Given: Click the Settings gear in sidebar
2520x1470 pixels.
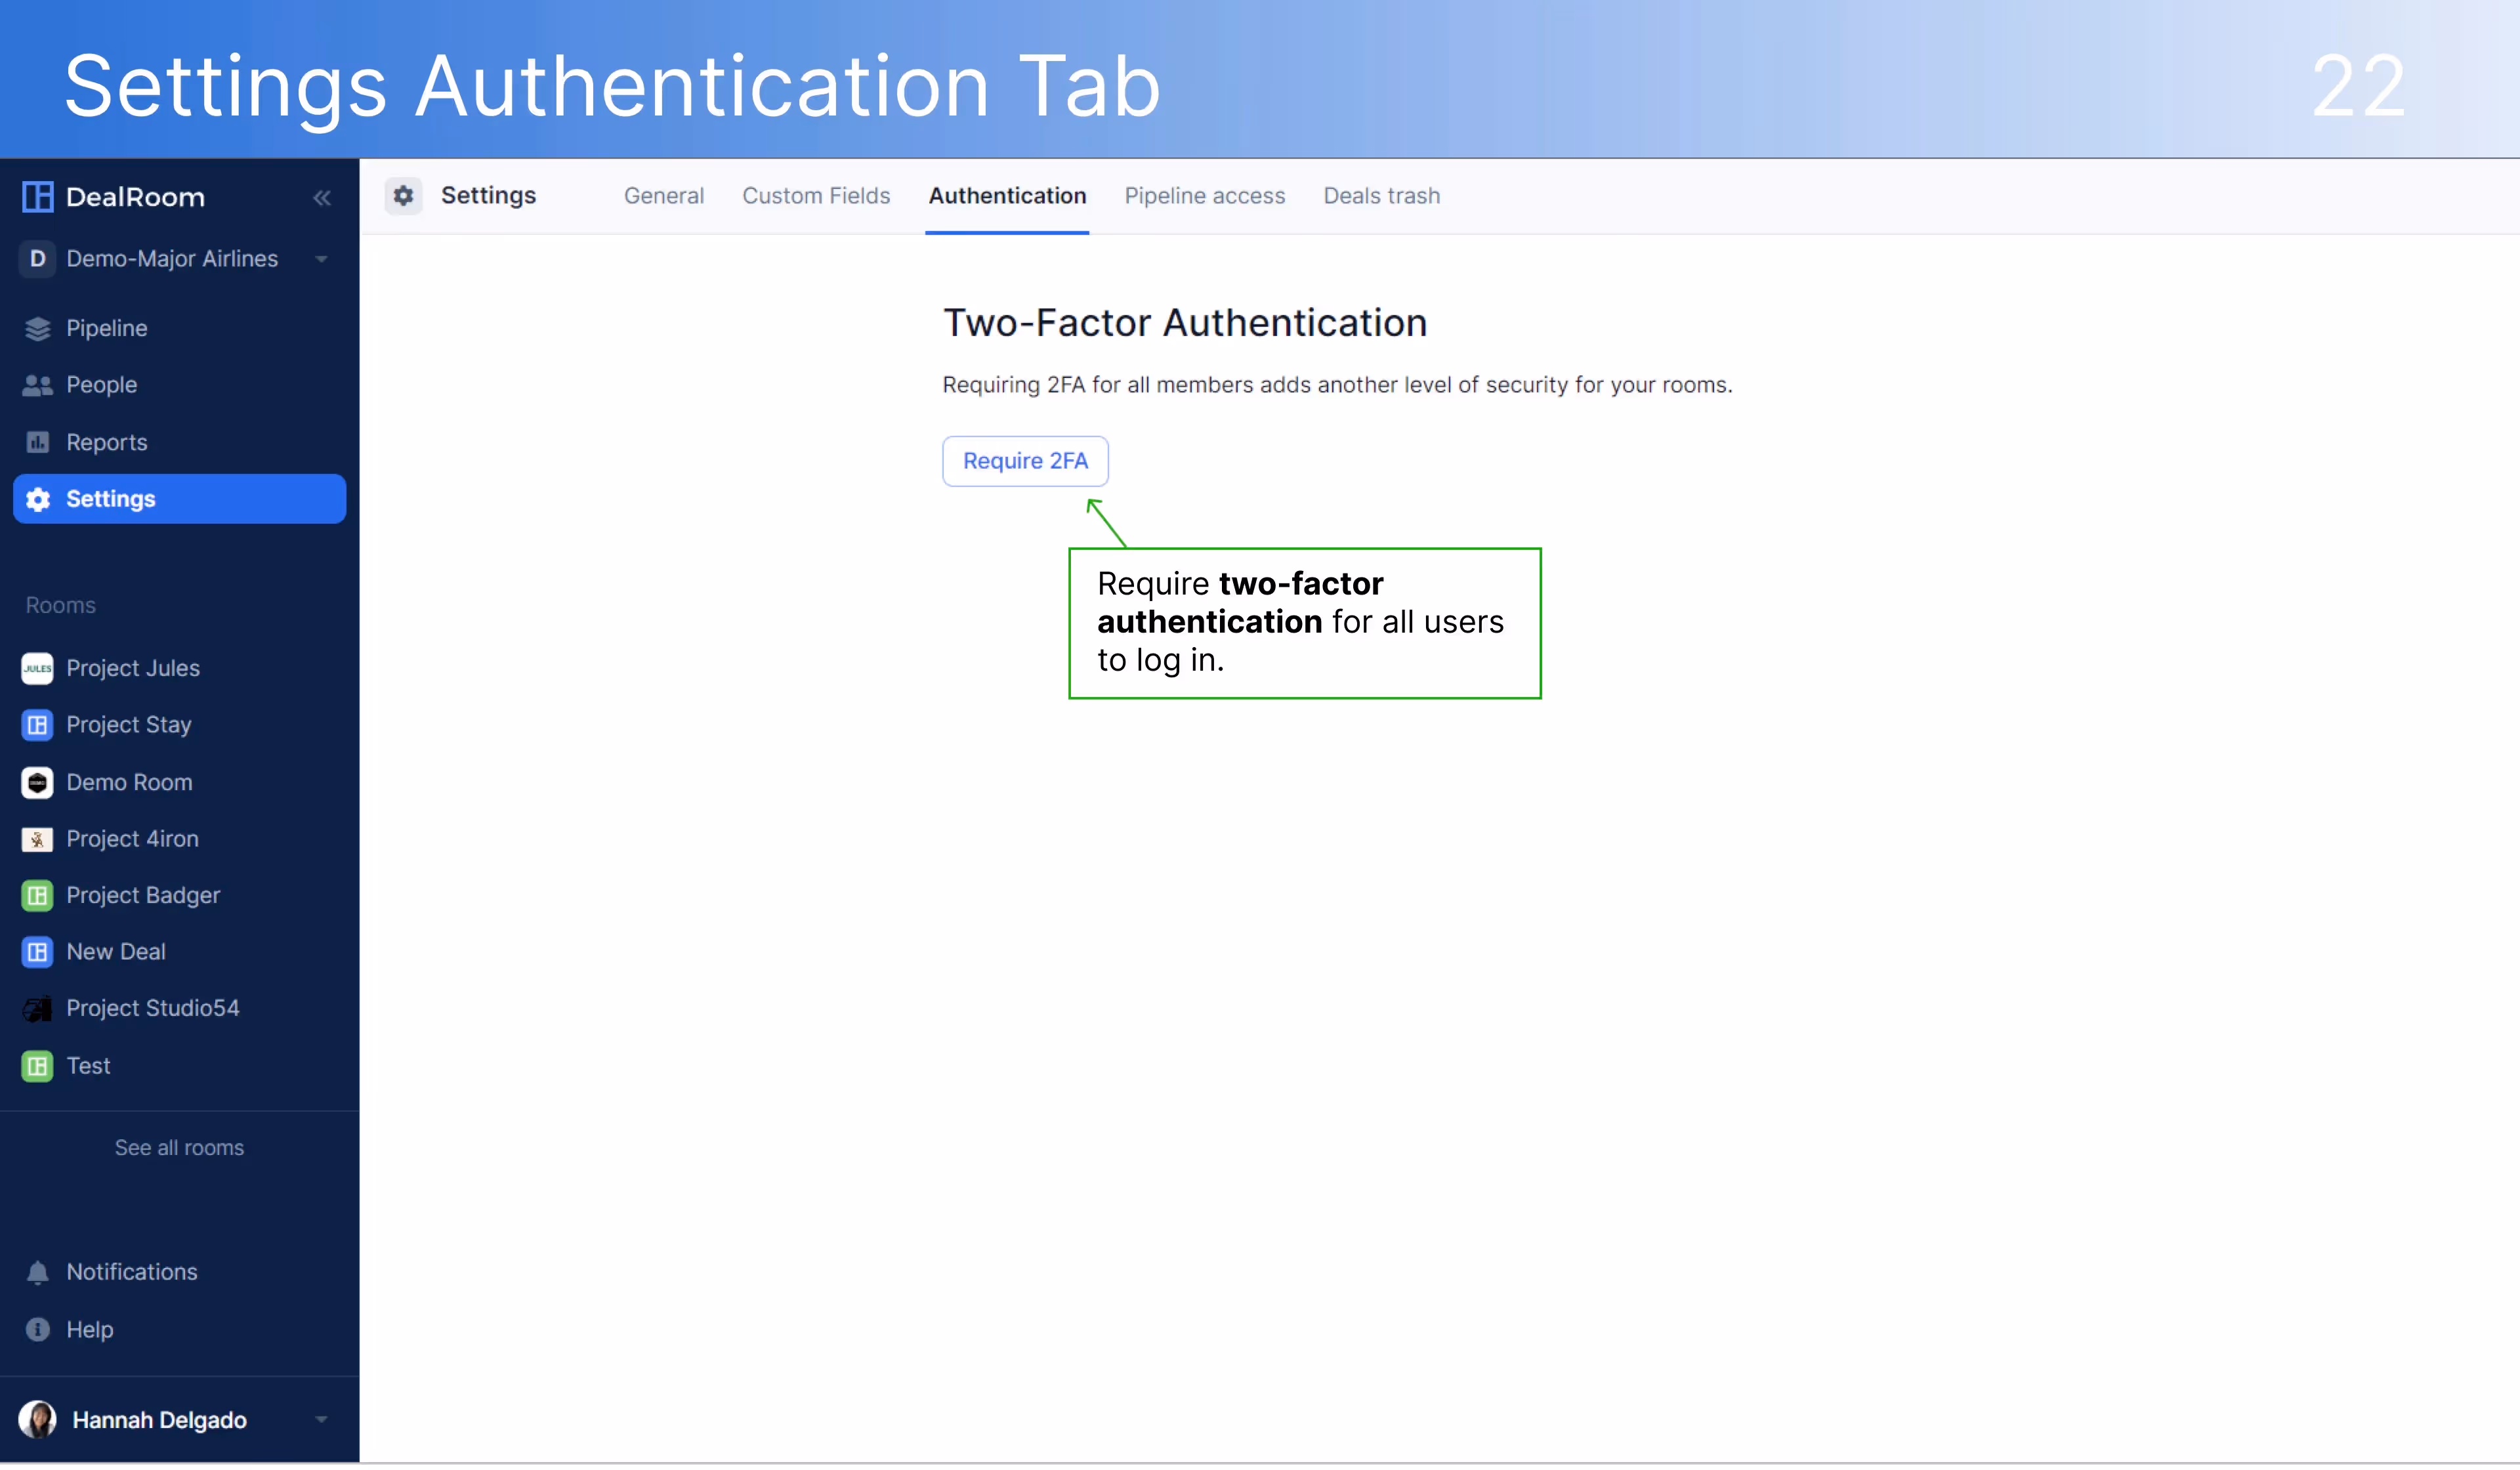Looking at the screenshot, I should coord(38,499).
